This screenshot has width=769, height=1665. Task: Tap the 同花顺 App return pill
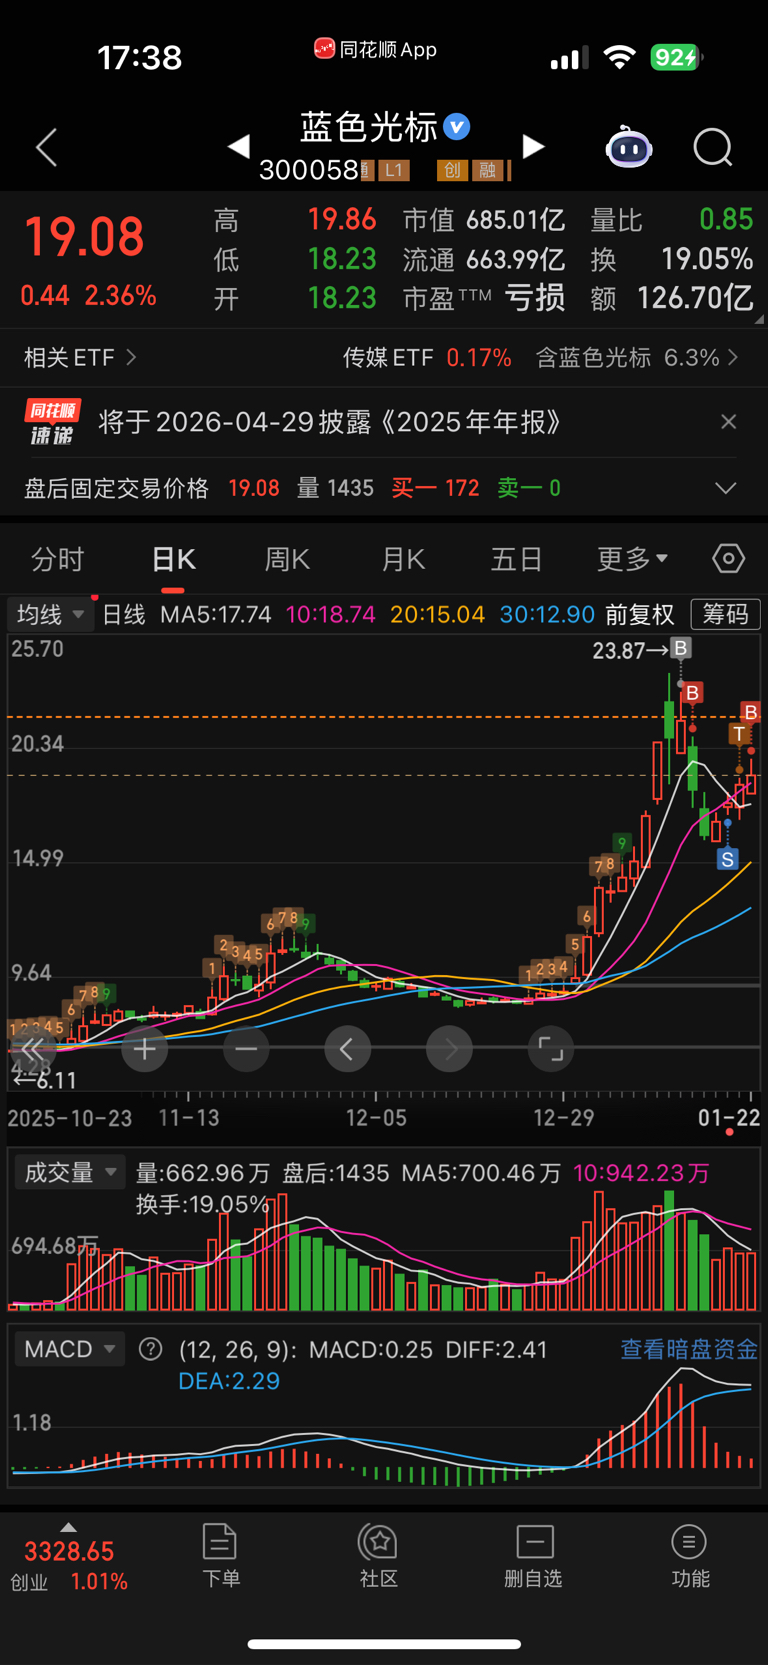pos(375,49)
